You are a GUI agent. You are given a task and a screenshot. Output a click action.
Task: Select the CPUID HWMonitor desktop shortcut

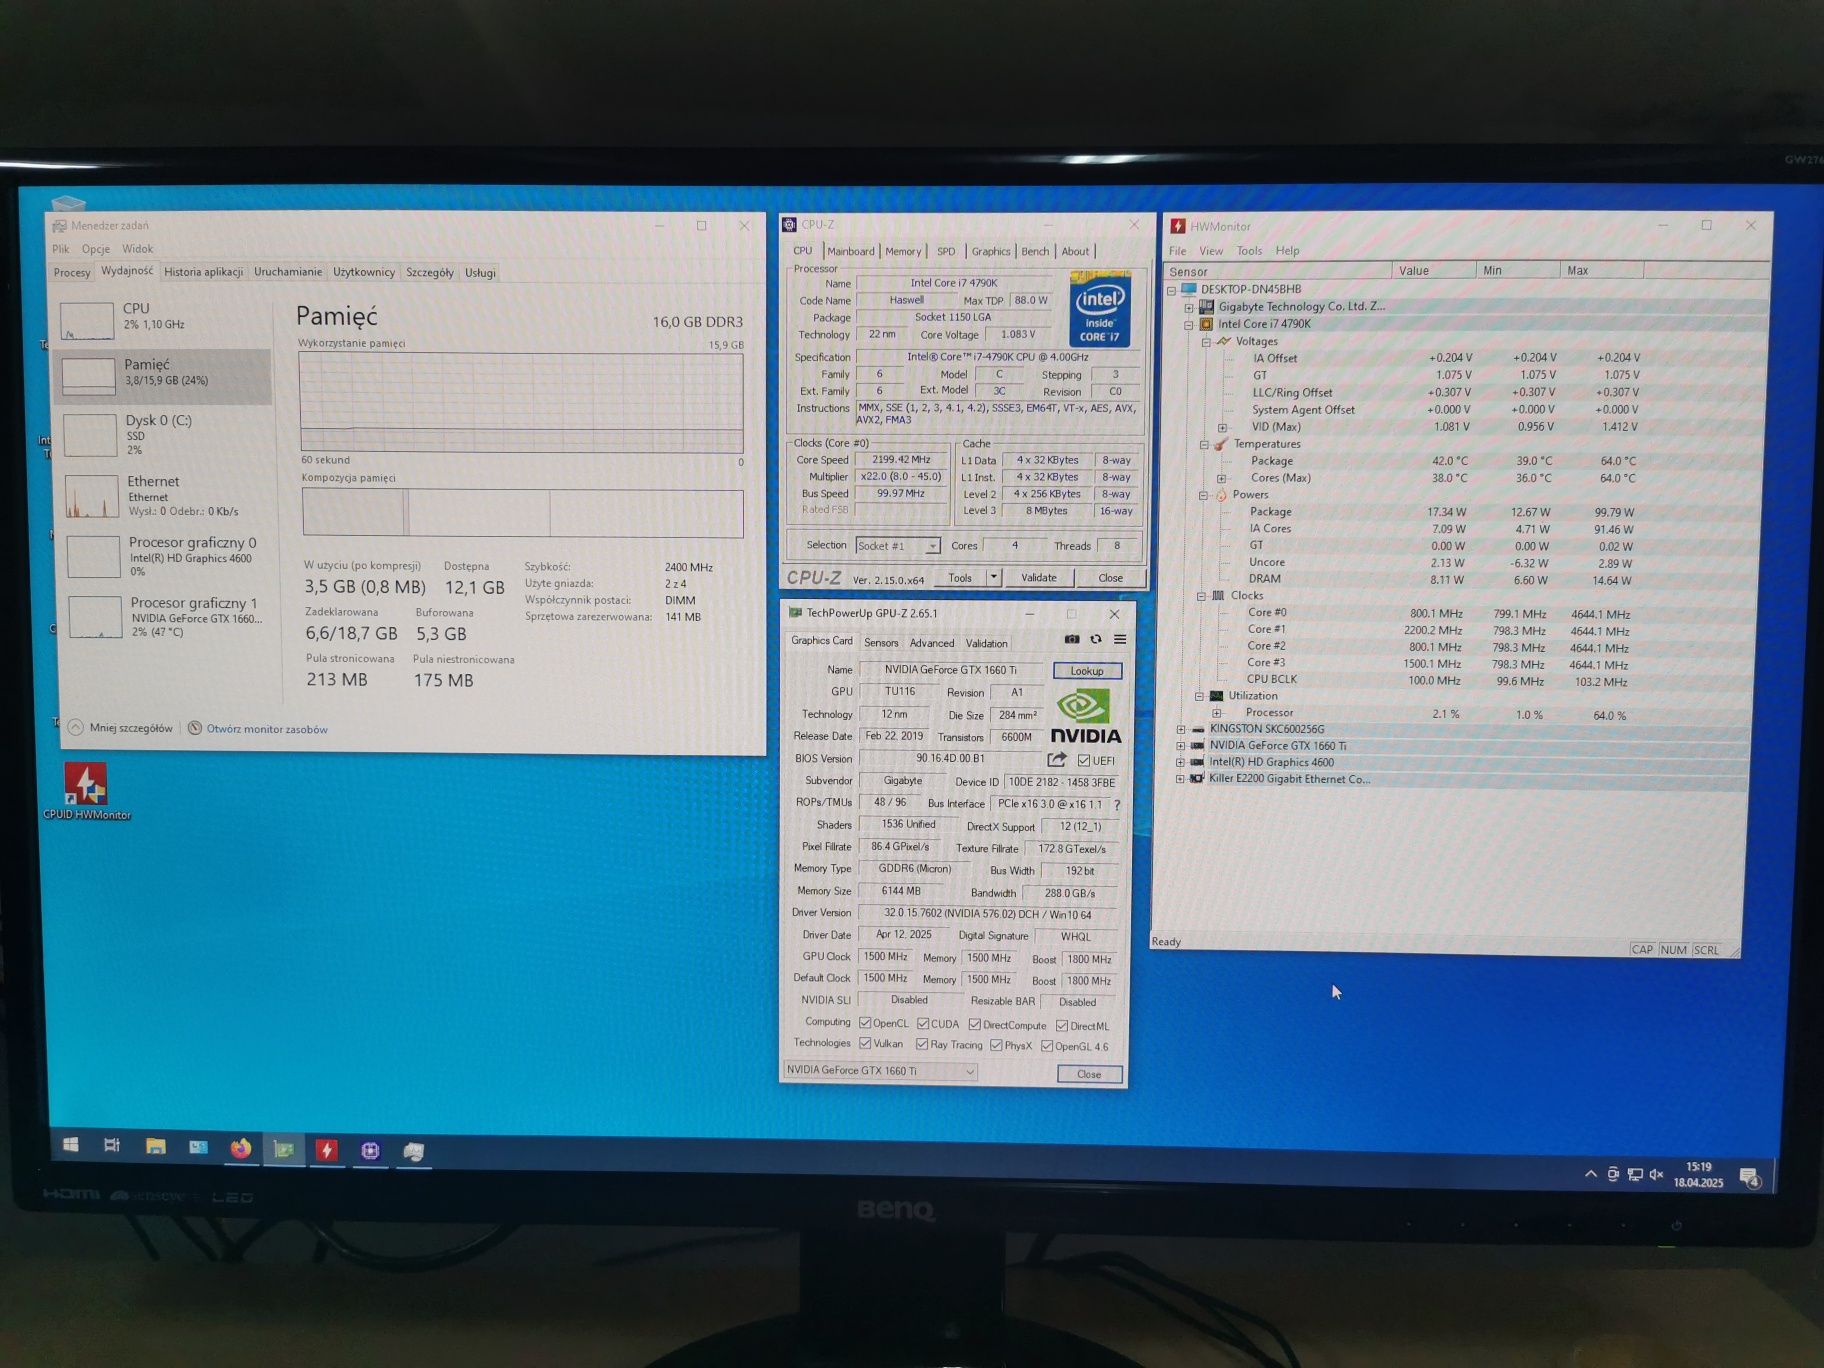click(86, 791)
